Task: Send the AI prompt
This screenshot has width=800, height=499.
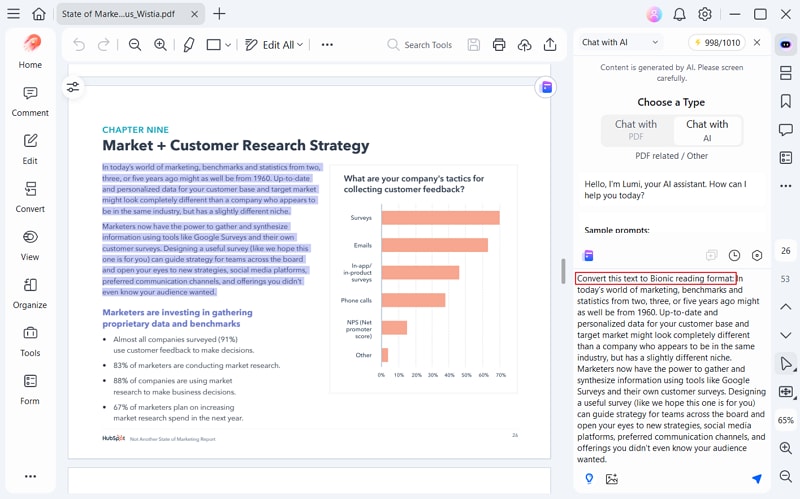Action: (757, 479)
